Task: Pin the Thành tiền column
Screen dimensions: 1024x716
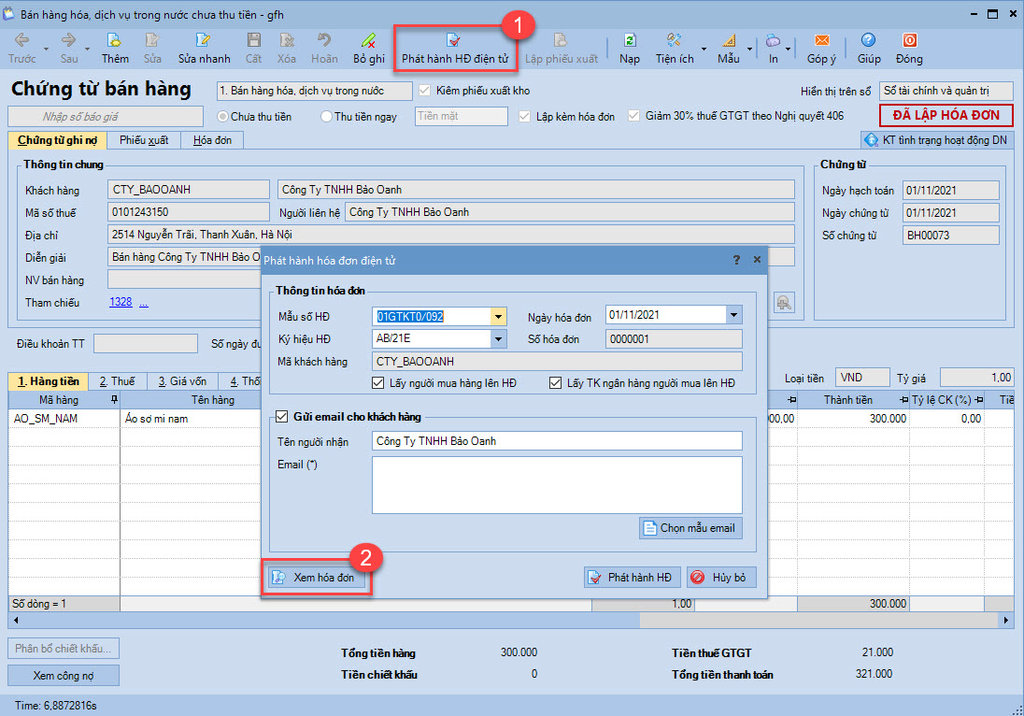Action: (x=904, y=399)
